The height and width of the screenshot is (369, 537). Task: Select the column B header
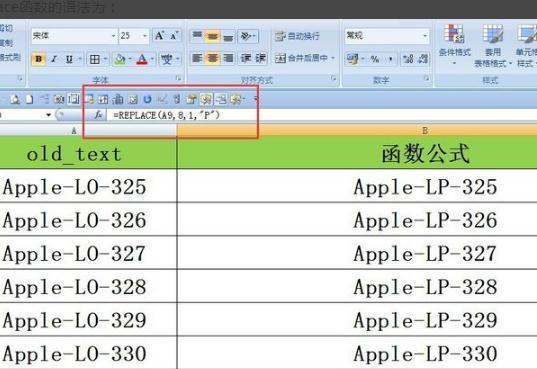pyautogui.click(x=357, y=131)
